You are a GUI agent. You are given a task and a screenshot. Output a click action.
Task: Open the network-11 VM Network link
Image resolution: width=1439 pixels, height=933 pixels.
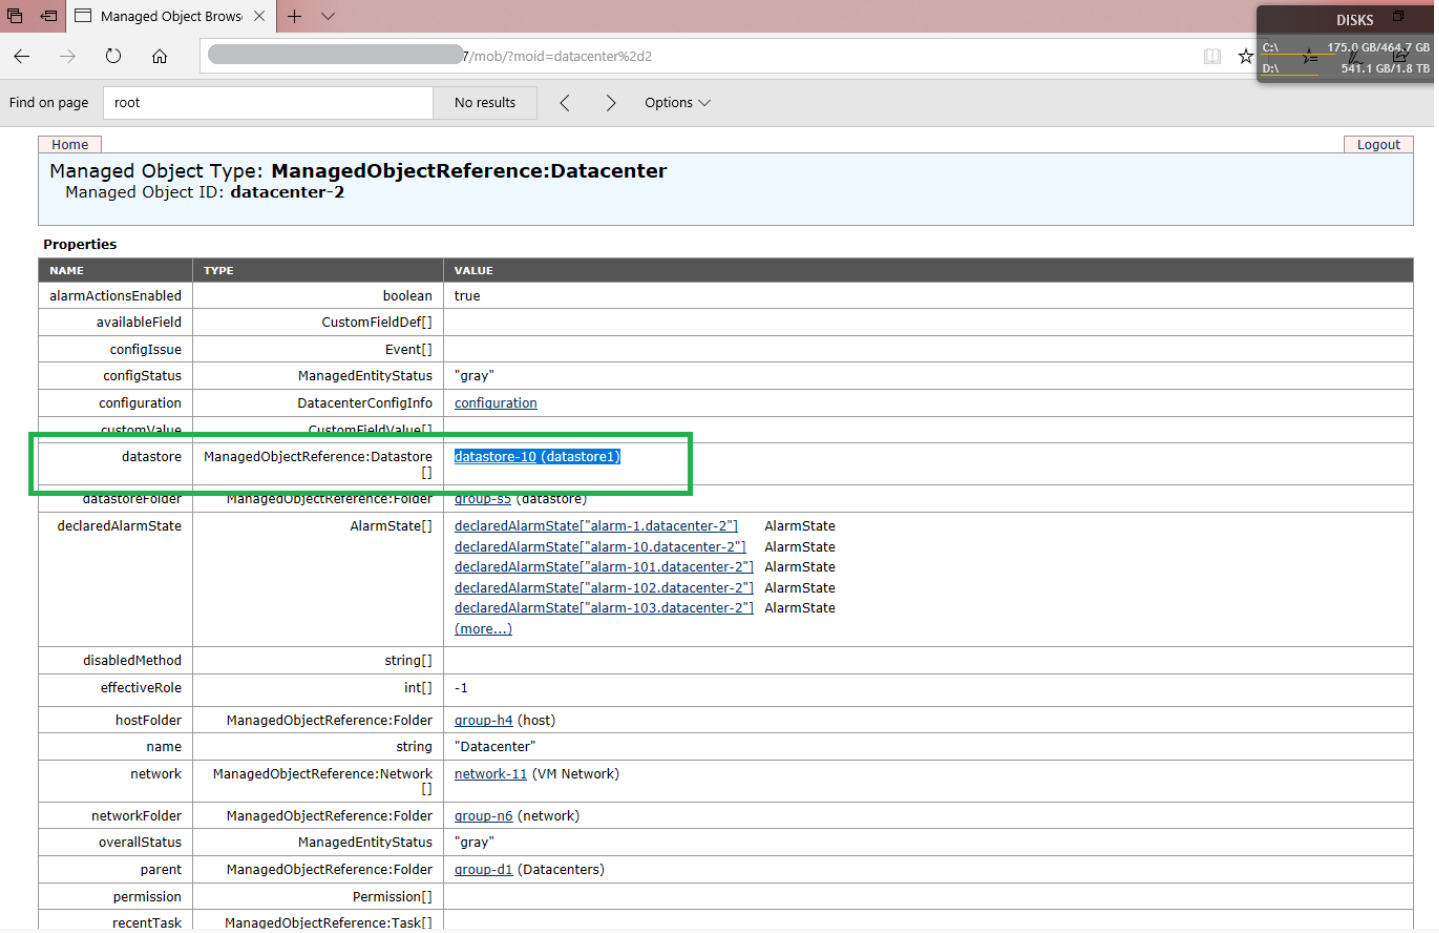pos(490,774)
